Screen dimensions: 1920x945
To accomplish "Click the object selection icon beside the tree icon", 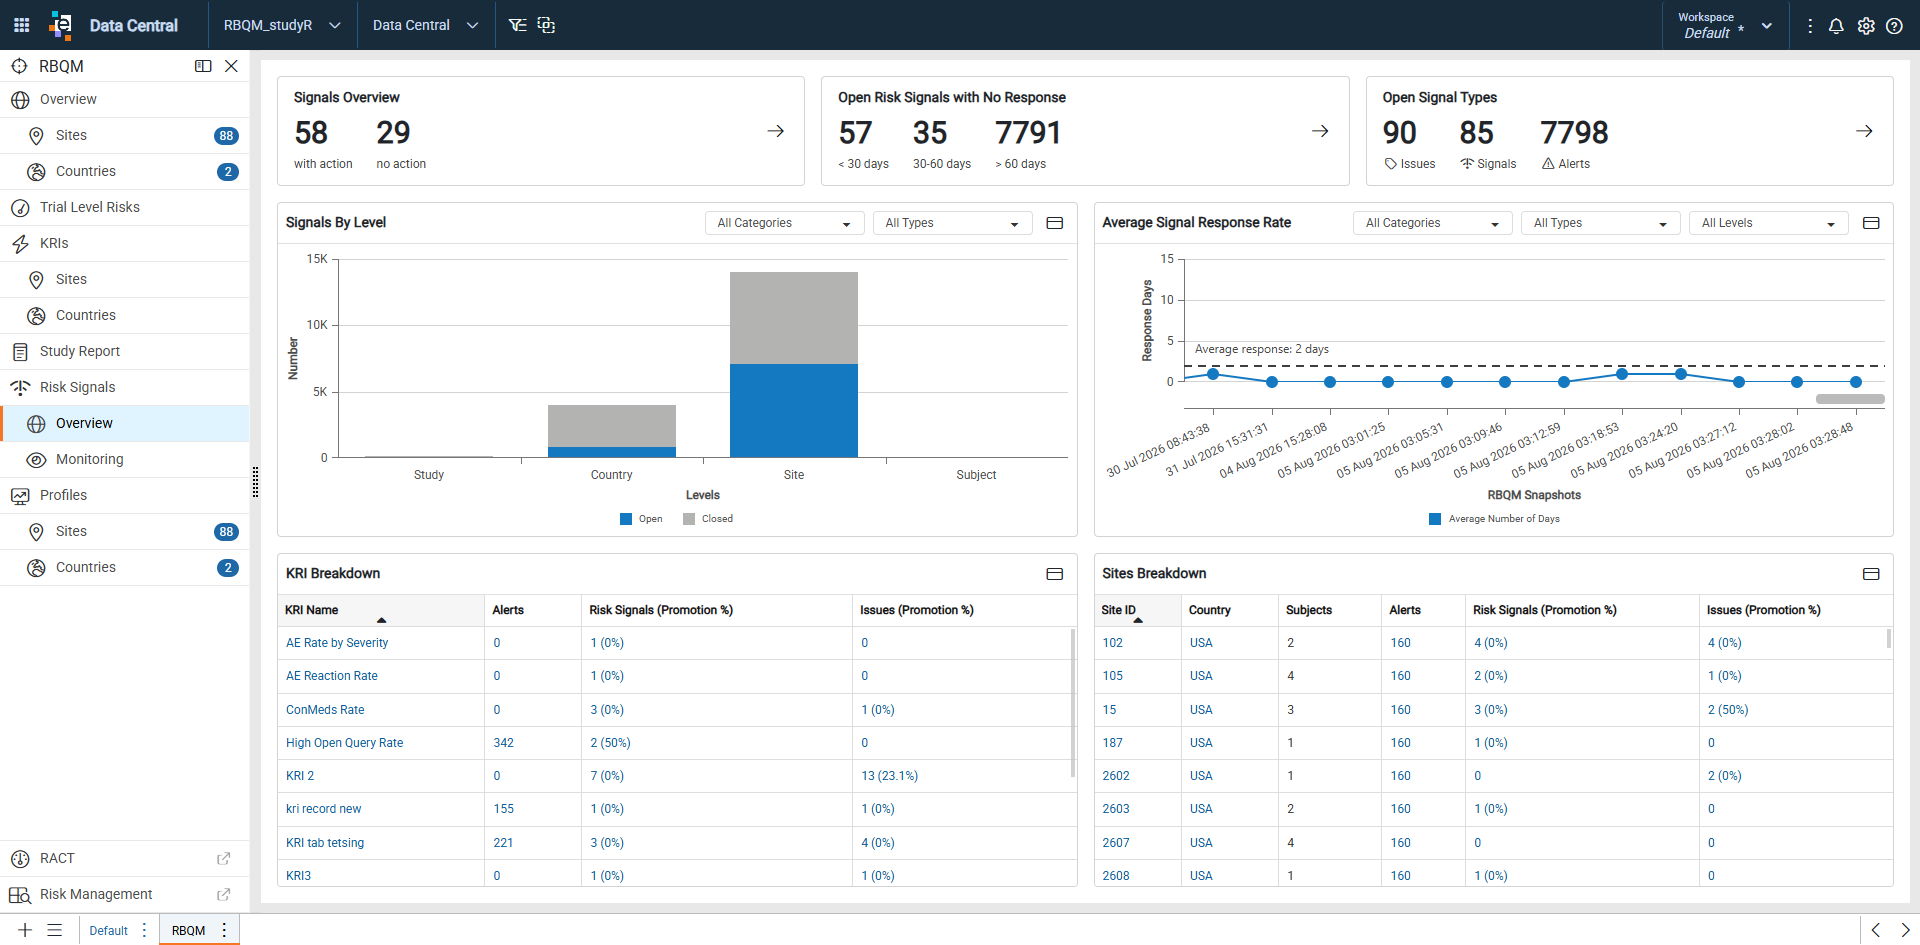I will click(546, 25).
